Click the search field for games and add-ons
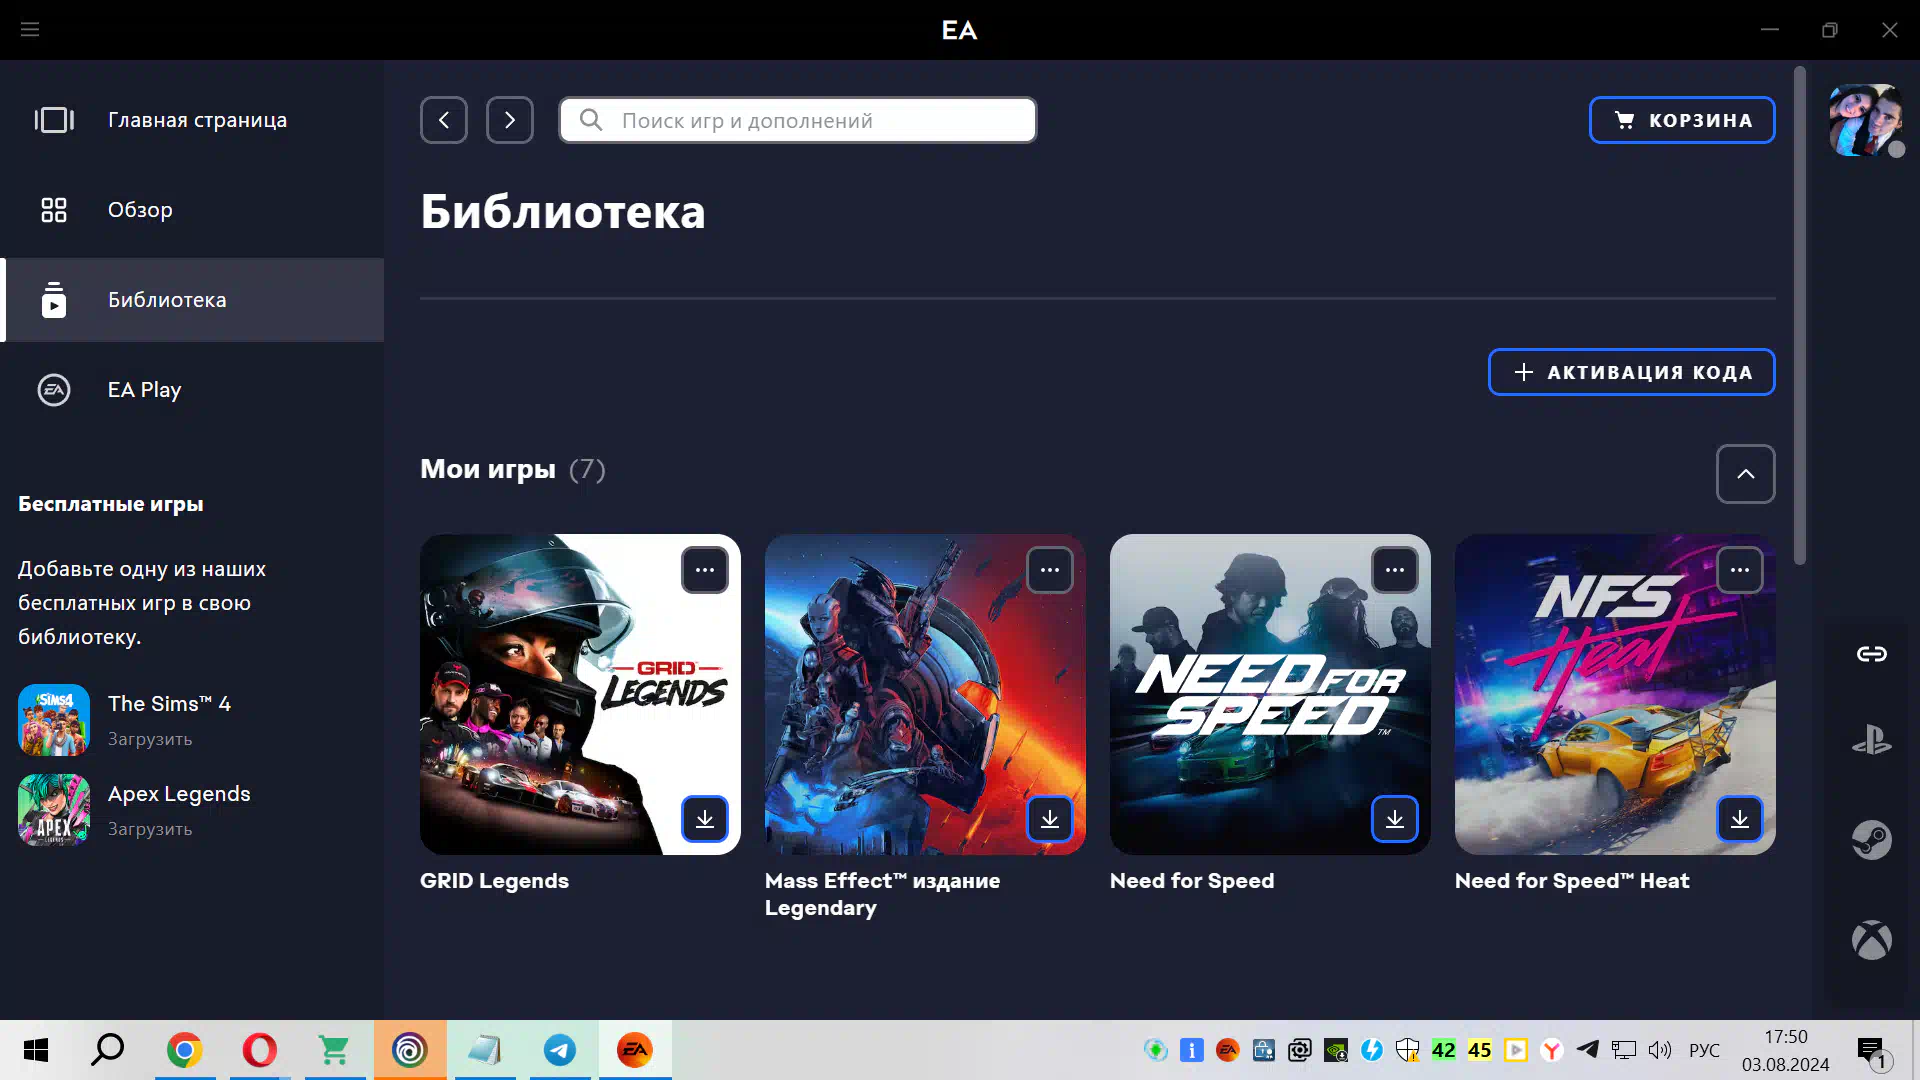Viewport: 1920px width, 1080px height. (798, 120)
